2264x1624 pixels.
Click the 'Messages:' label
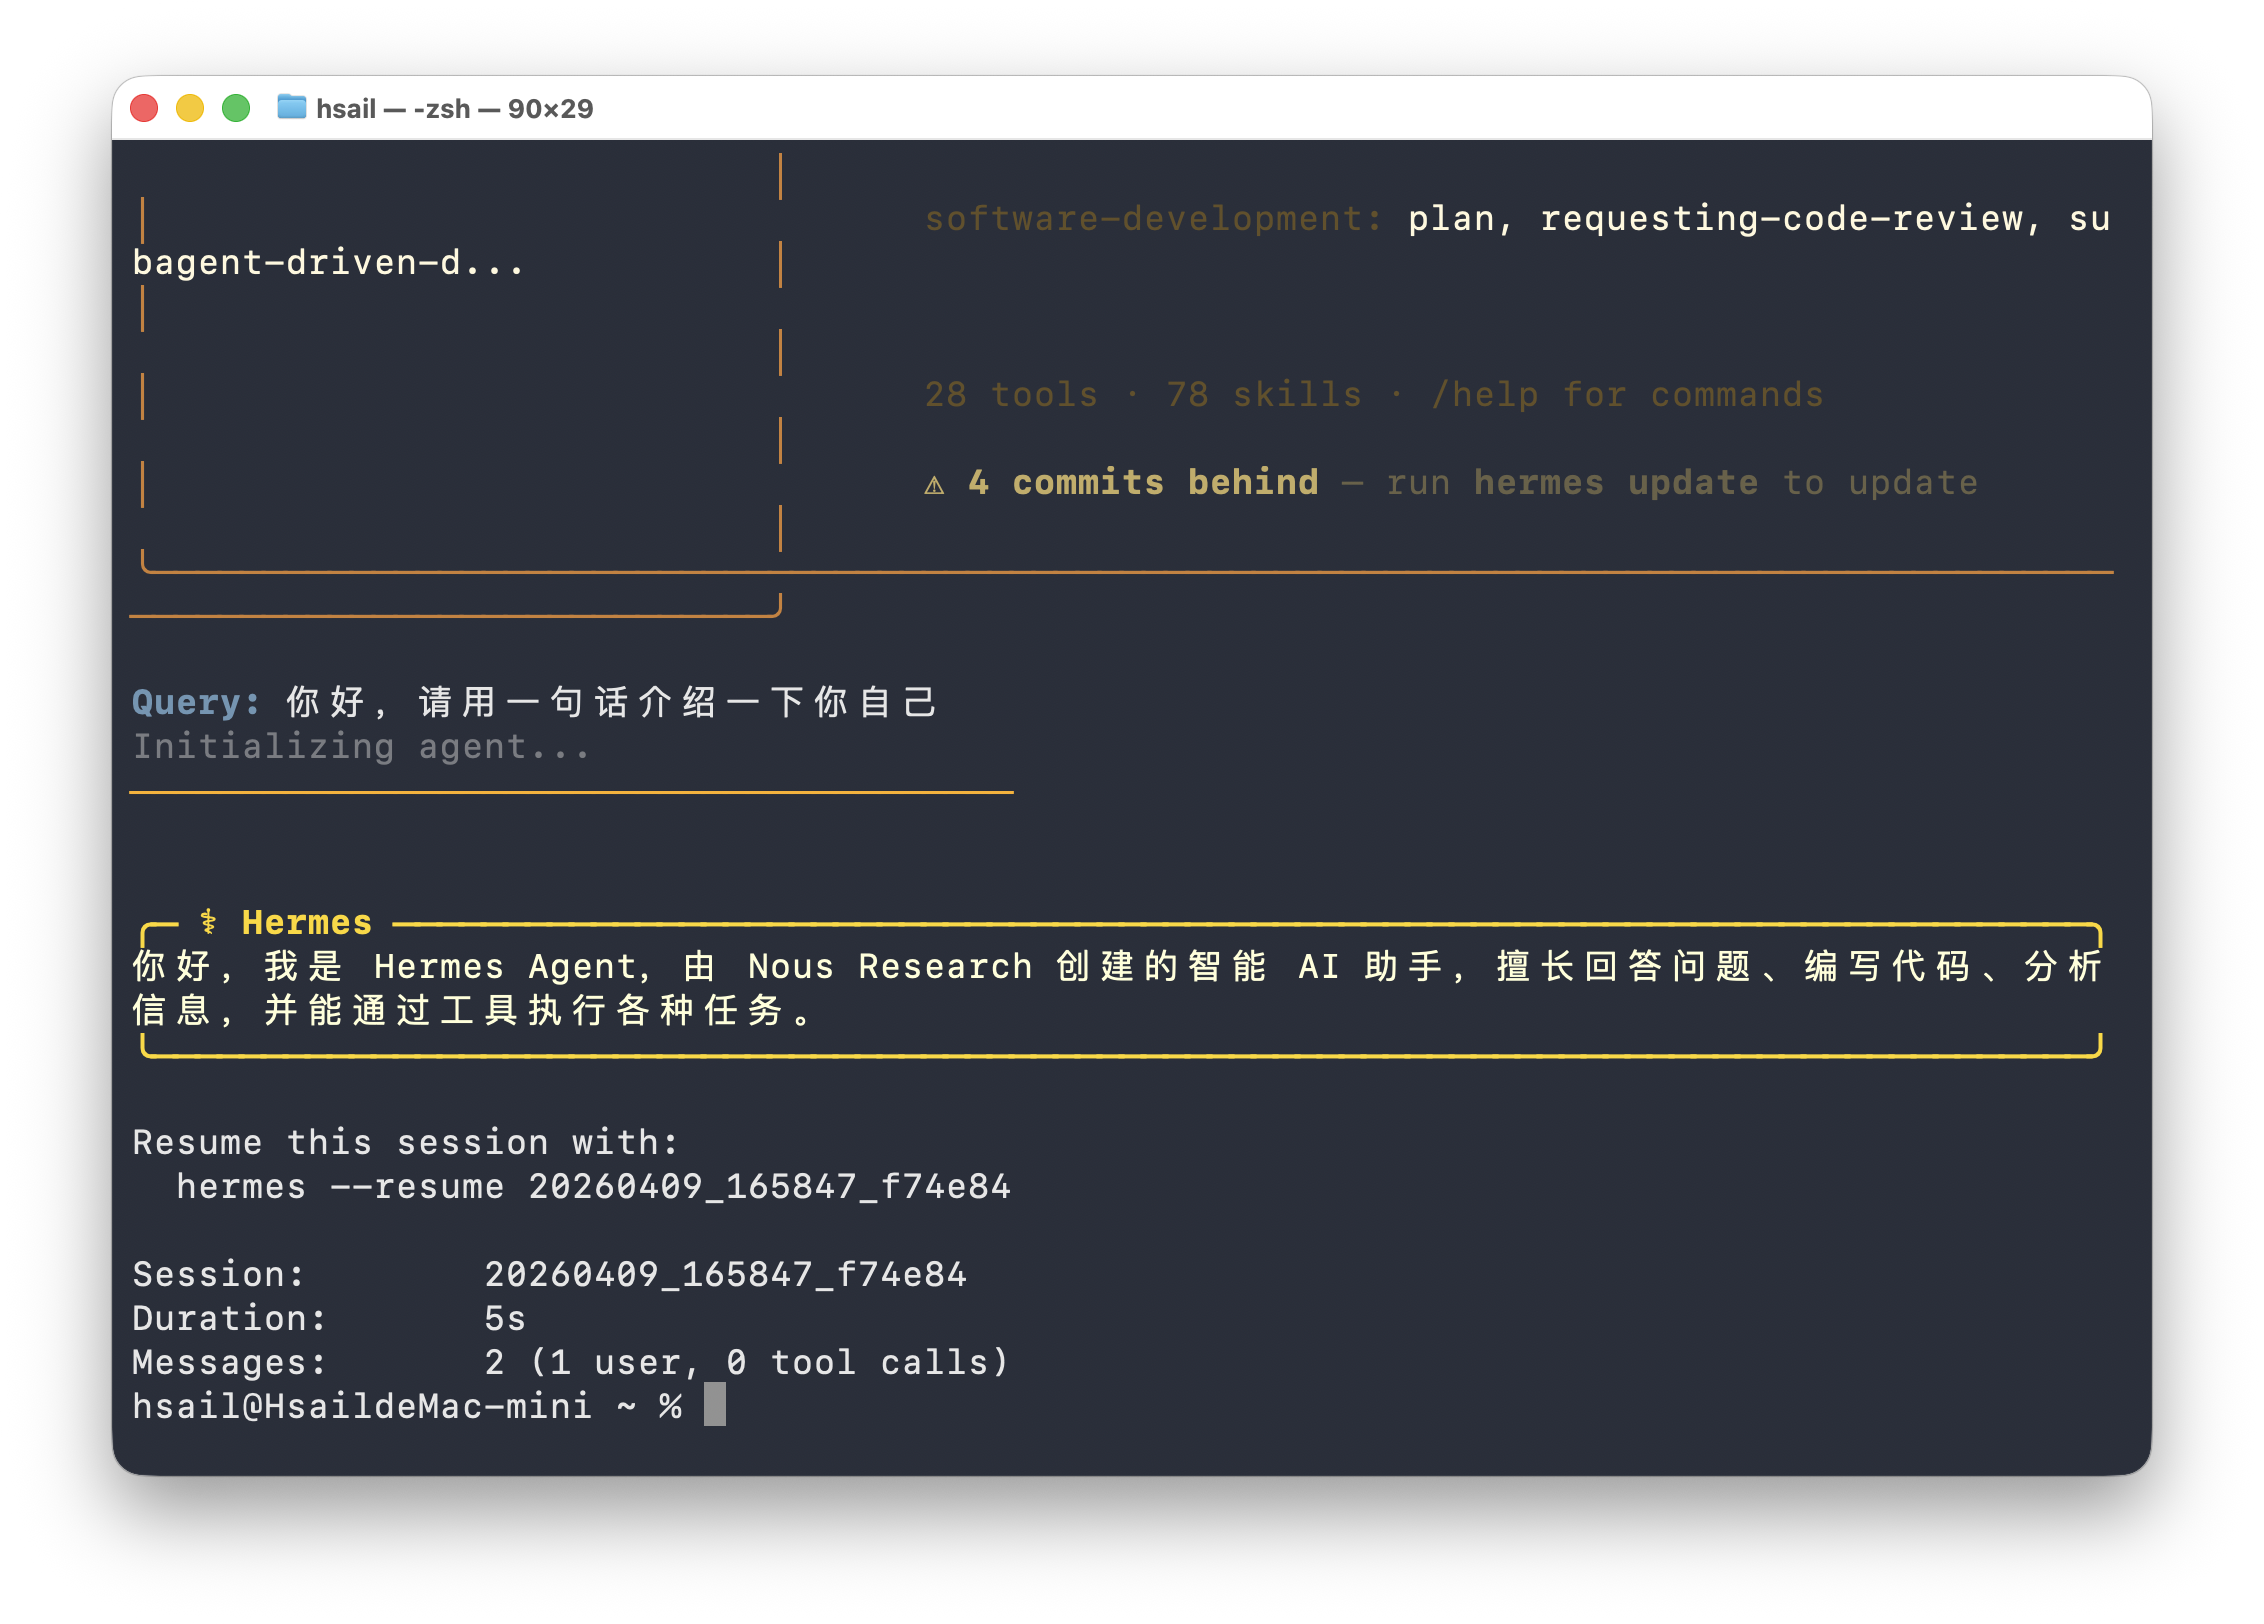click(230, 1363)
